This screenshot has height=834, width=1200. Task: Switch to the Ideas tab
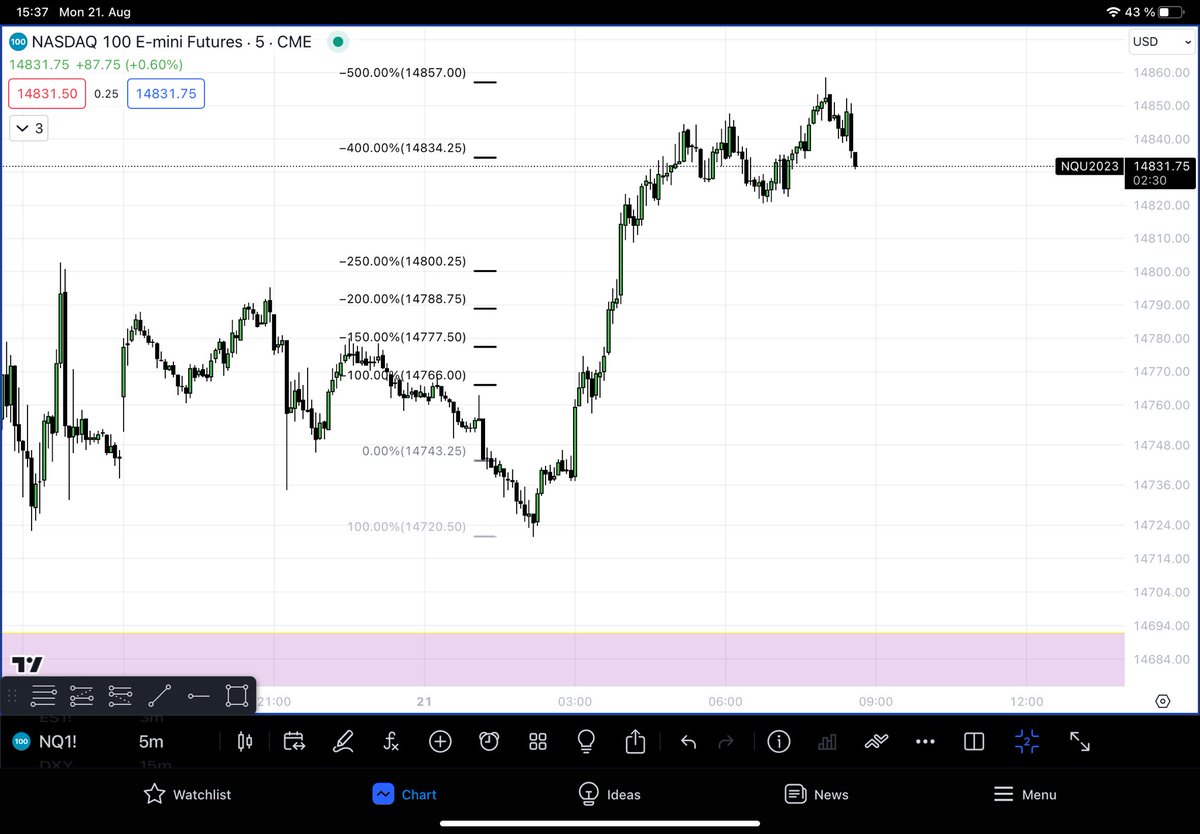(x=610, y=794)
